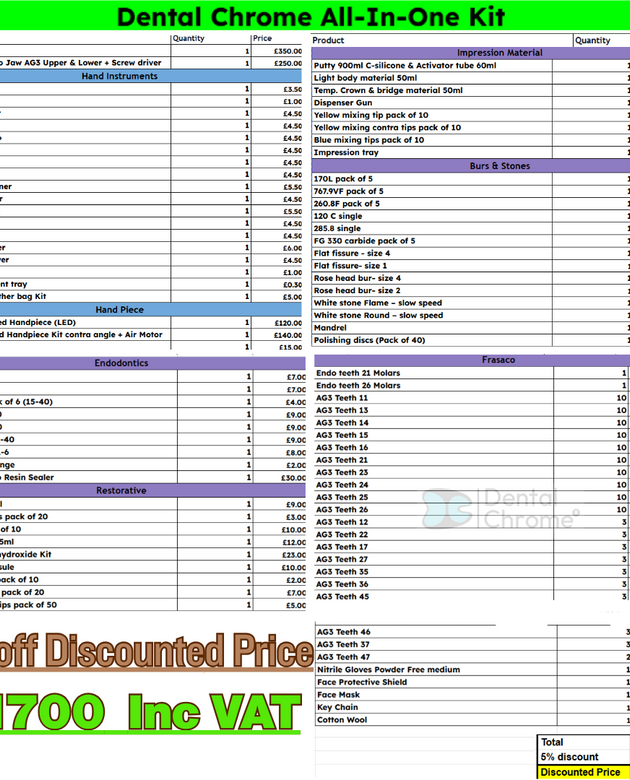Select '170L pack of 5'
This screenshot has height=780, width=630.
(343, 179)
